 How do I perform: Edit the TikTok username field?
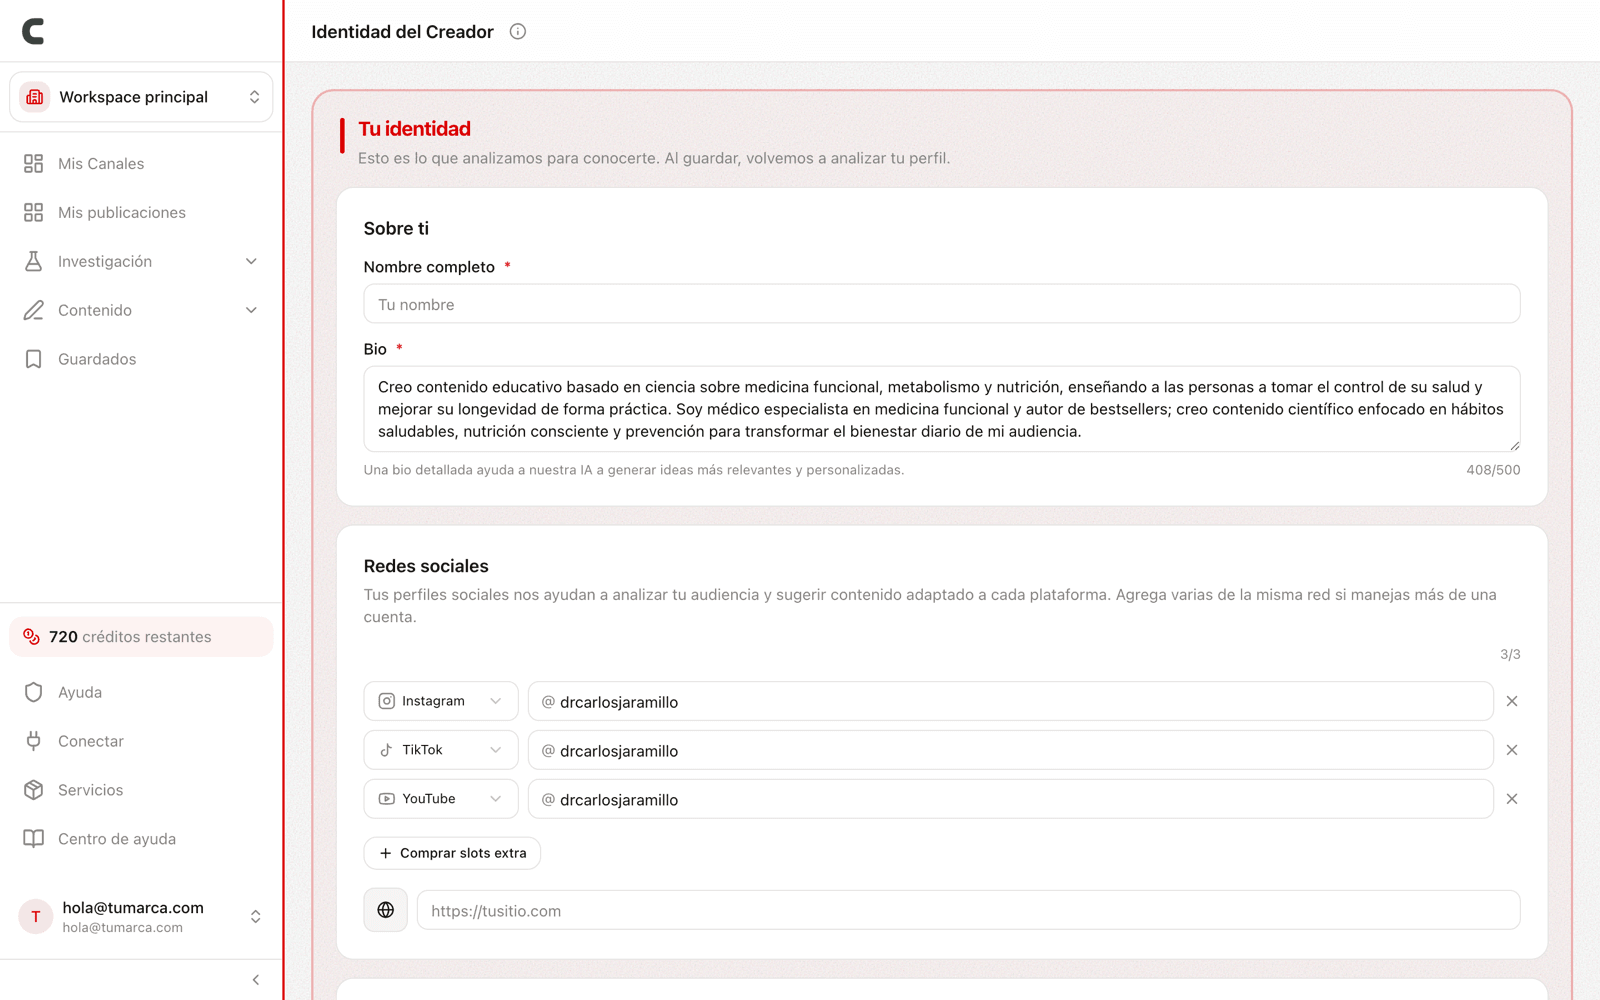1011,750
